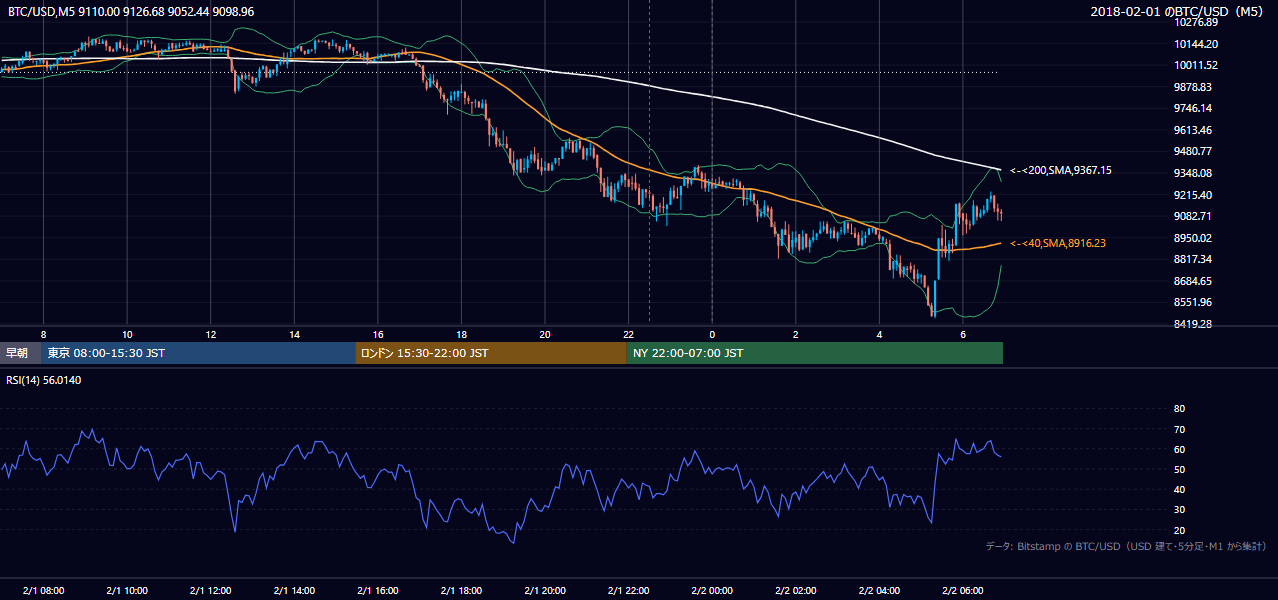Click the 40 SMA 8916.23 label
This screenshot has height=600, width=1278.
tap(1057, 243)
